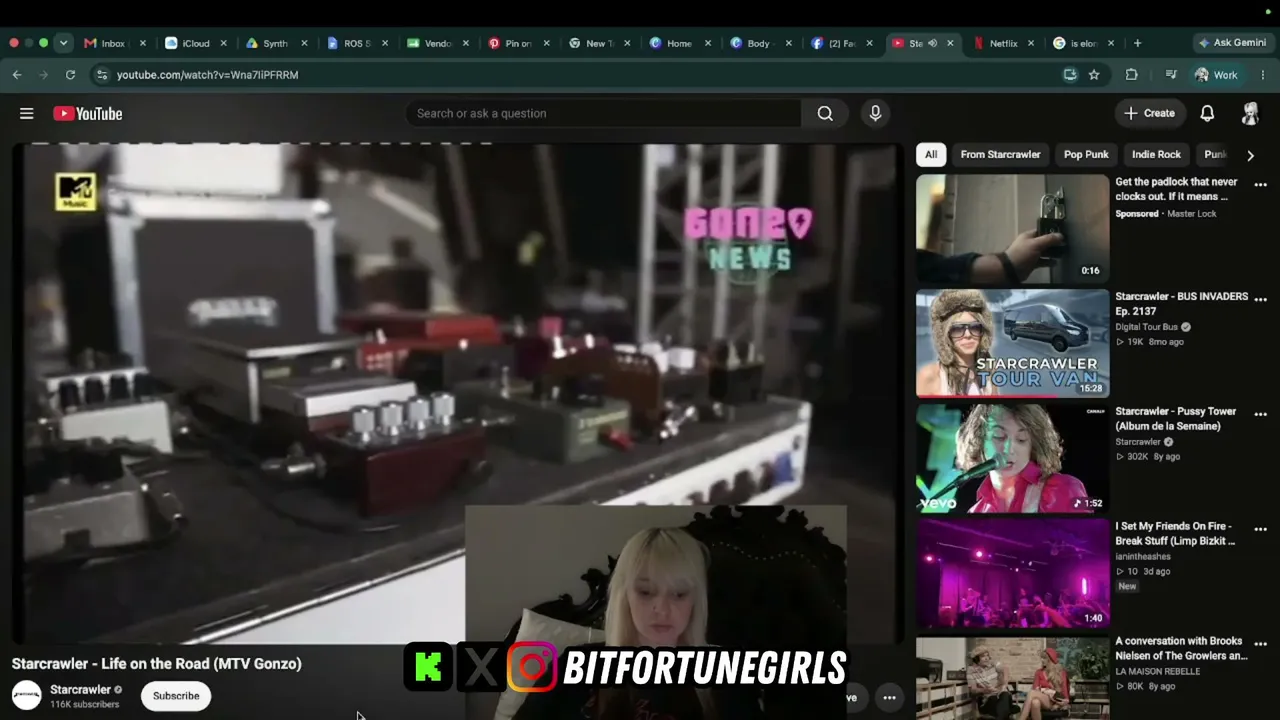Viewport: 1280px width, 720px height.
Task: Open the tab search dropdown chevron
Action: [63, 43]
